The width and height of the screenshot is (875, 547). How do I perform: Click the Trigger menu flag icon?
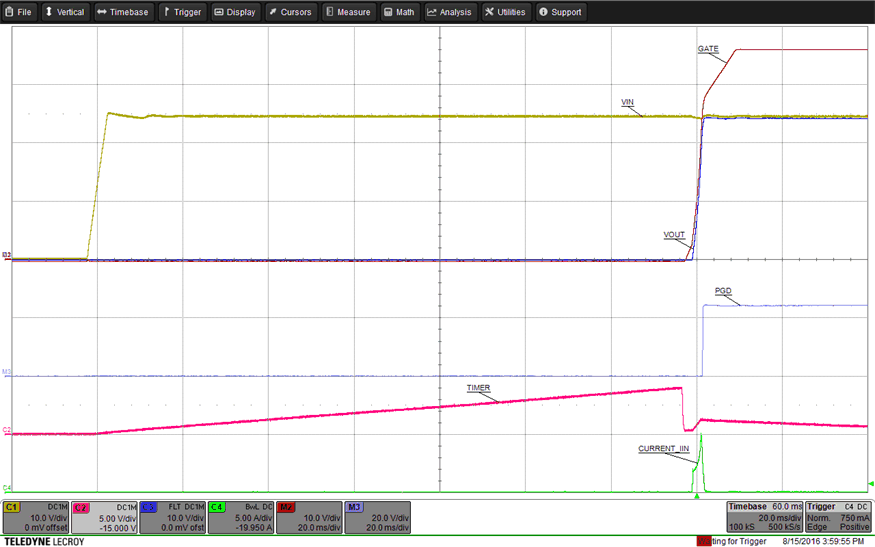[x=166, y=12]
